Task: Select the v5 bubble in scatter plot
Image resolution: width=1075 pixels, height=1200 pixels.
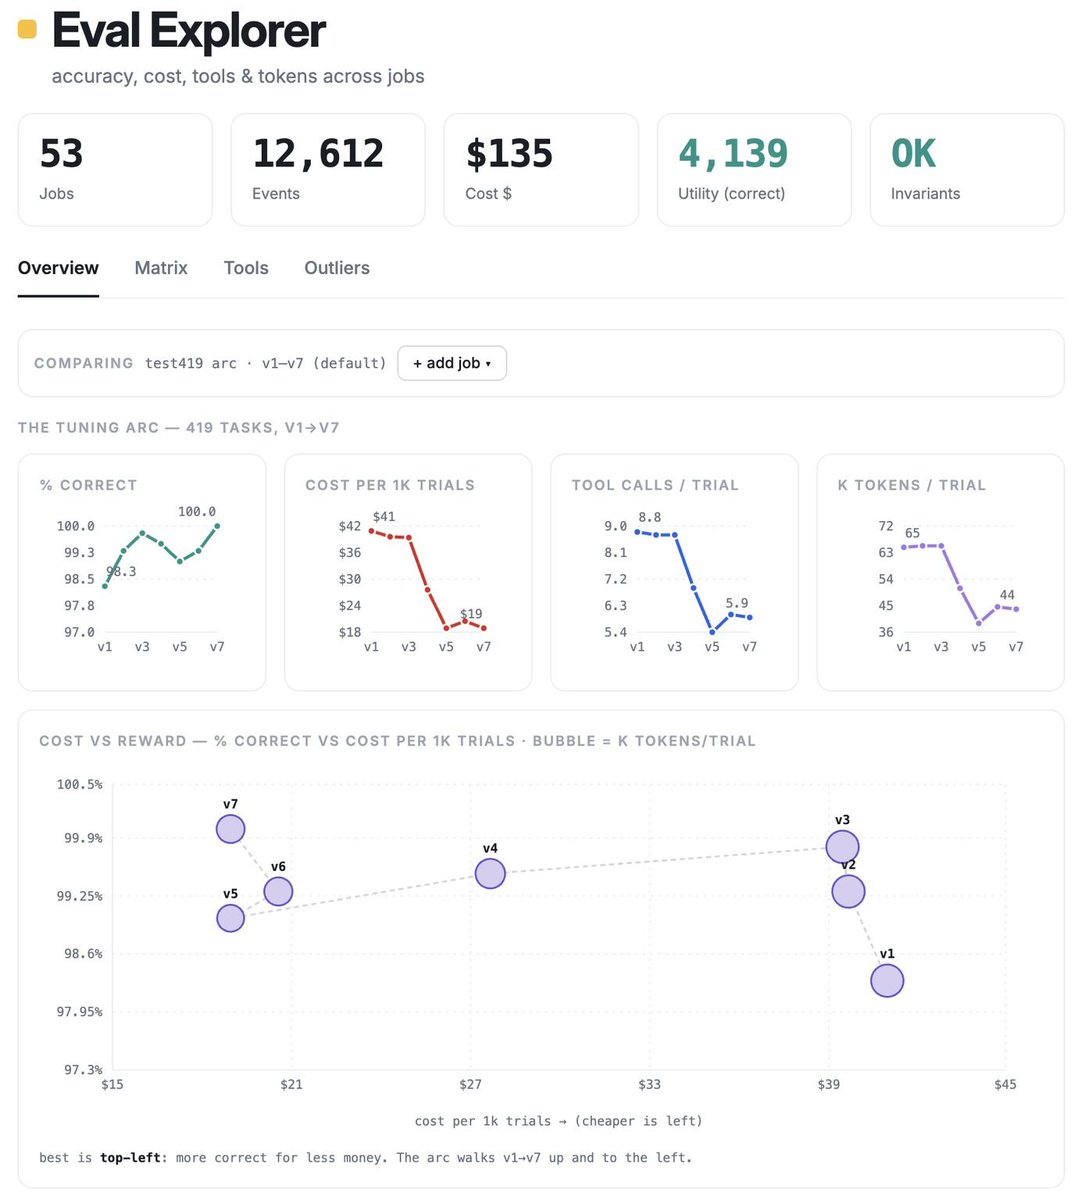Action: tap(231, 918)
